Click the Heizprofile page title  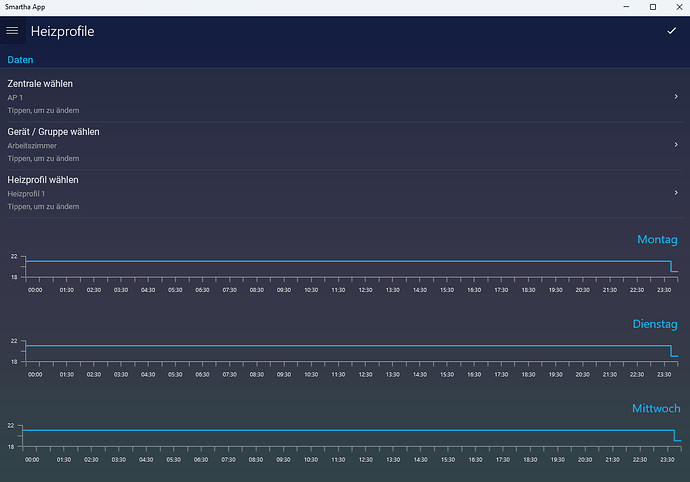(x=62, y=31)
